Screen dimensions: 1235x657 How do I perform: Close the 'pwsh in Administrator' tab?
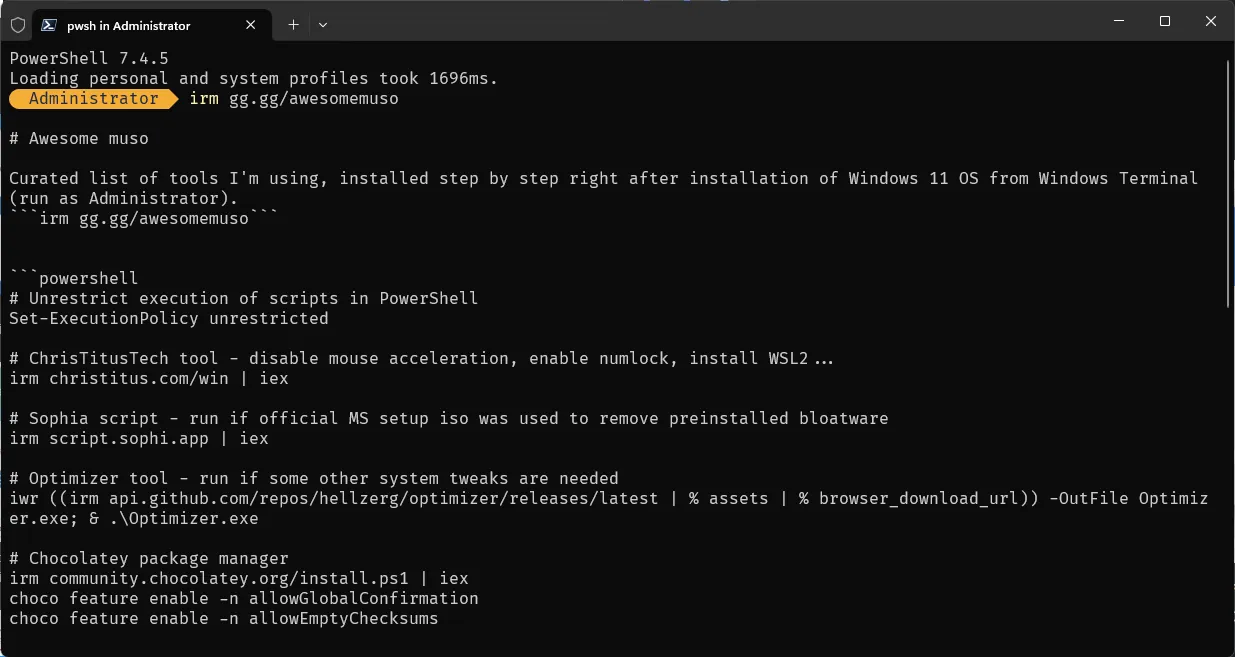pos(250,25)
